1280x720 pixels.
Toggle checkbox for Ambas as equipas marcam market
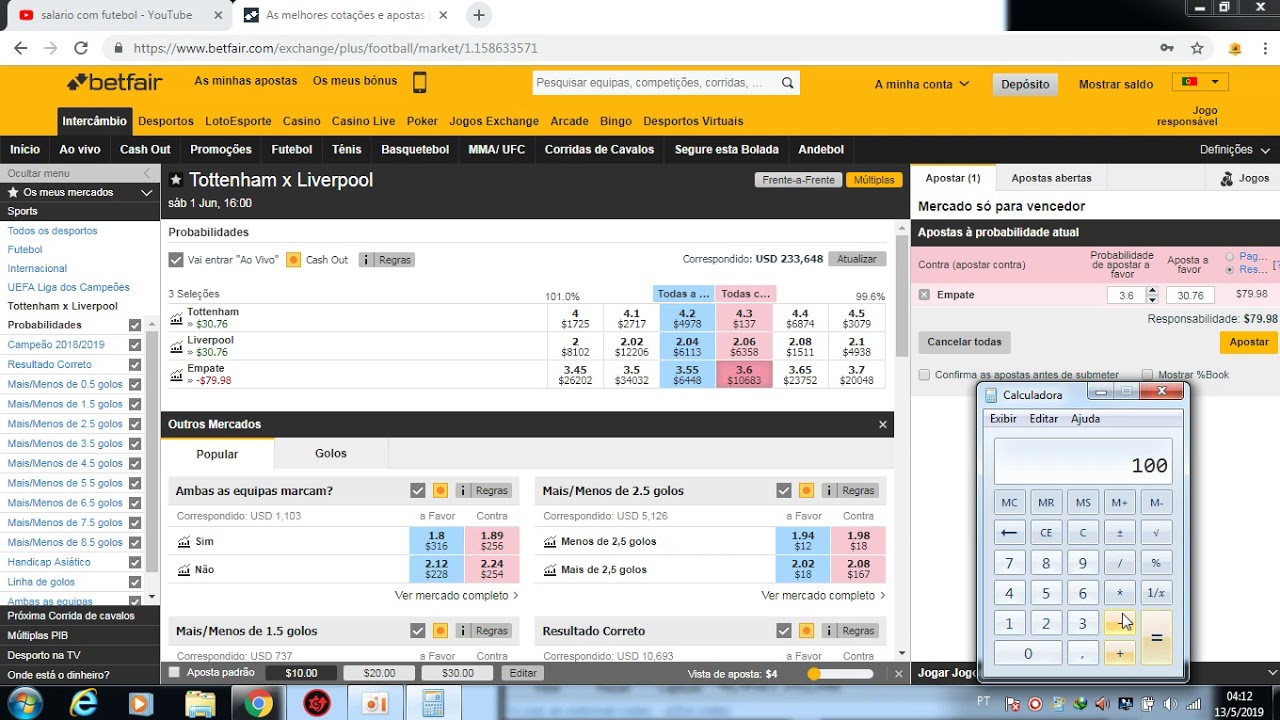pyautogui.click(x=418, y=491)
